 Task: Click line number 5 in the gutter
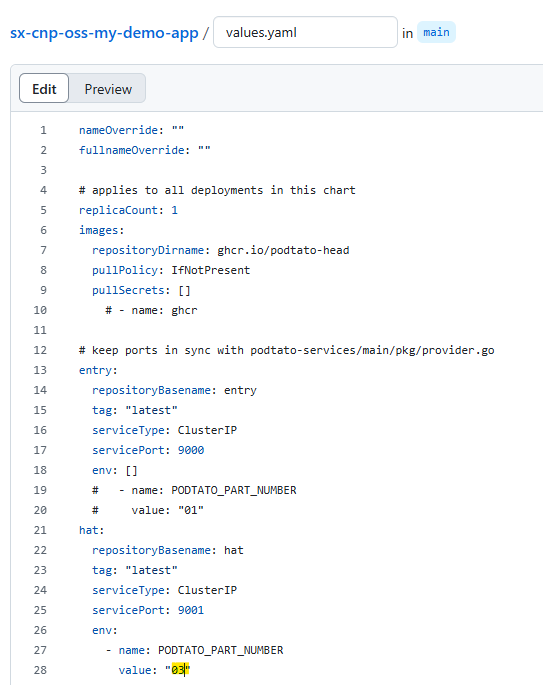click(43, 210)
